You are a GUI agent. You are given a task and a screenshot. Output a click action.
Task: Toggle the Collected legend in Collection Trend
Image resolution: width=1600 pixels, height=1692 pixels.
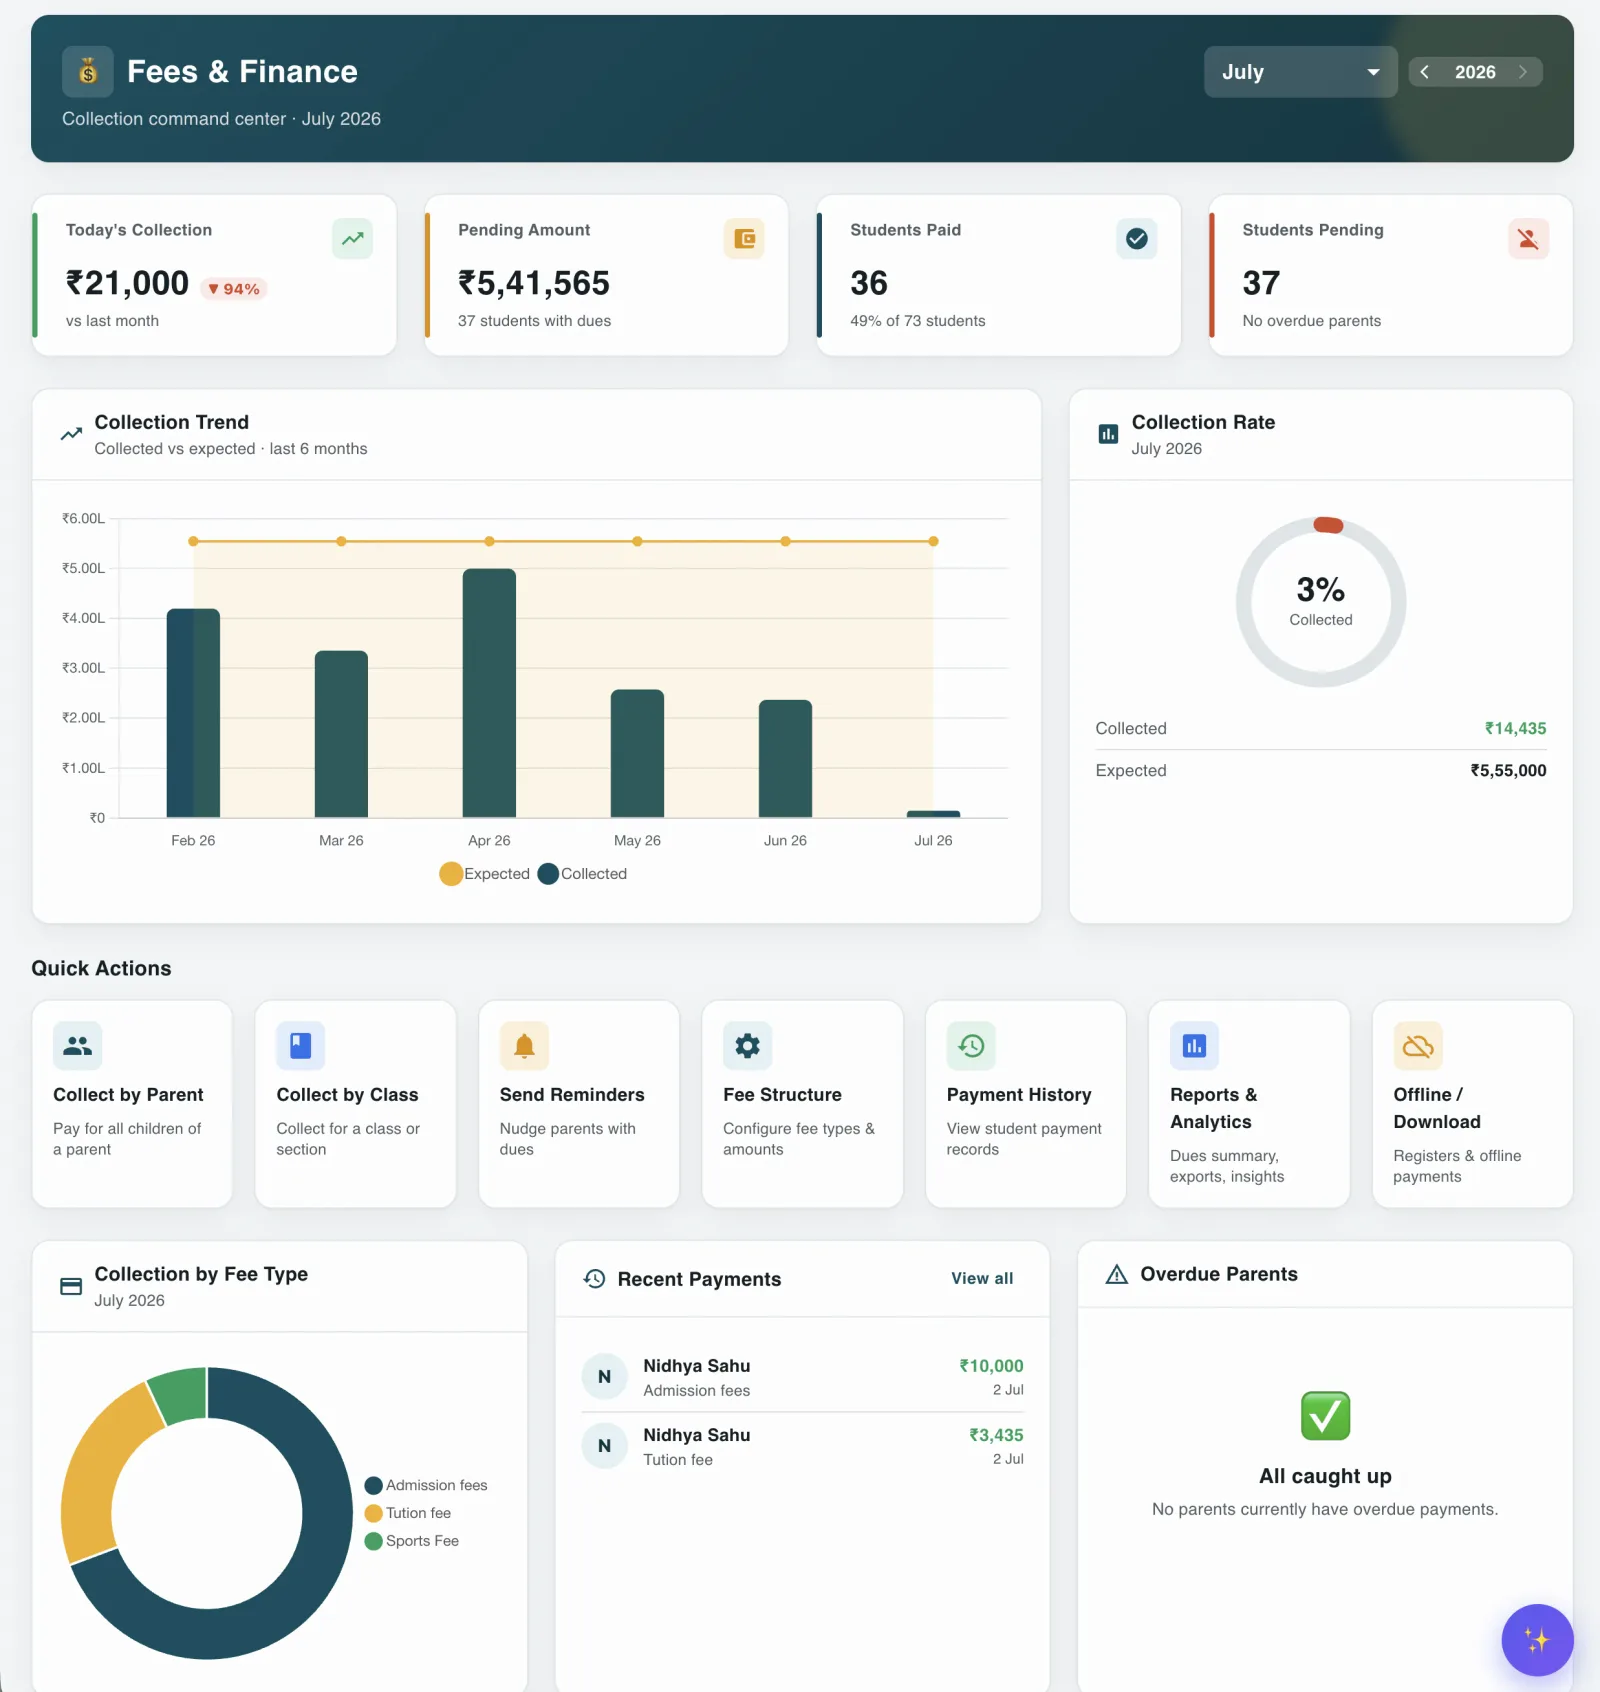point(583,874)
